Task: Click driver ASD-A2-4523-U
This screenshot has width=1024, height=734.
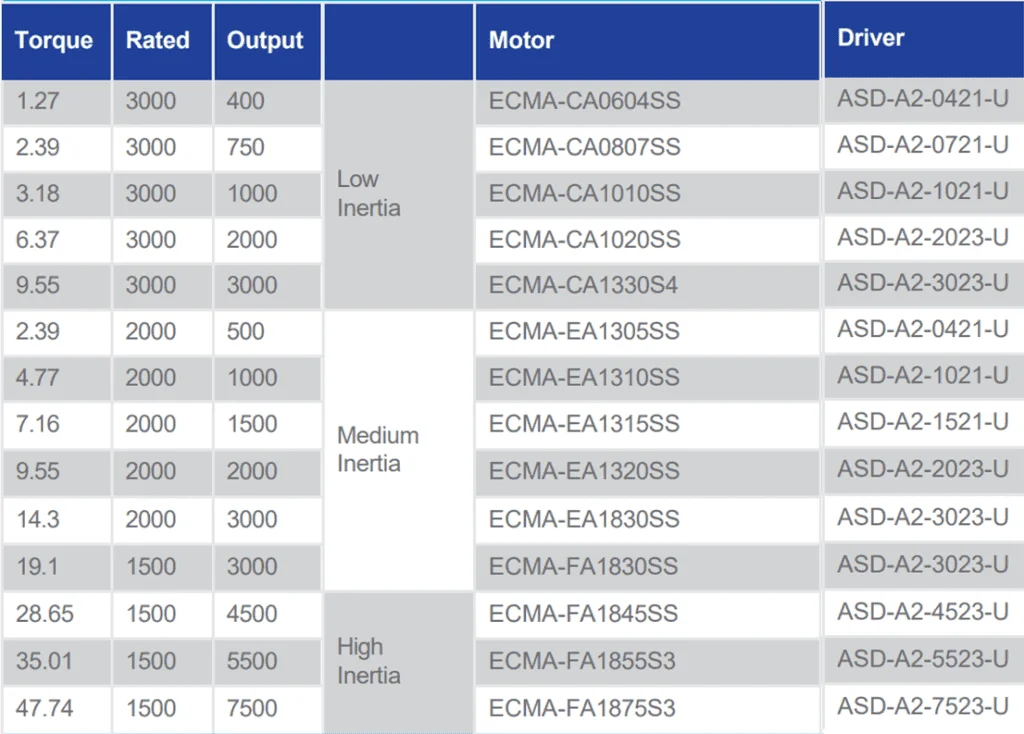Action: (923, 613)
